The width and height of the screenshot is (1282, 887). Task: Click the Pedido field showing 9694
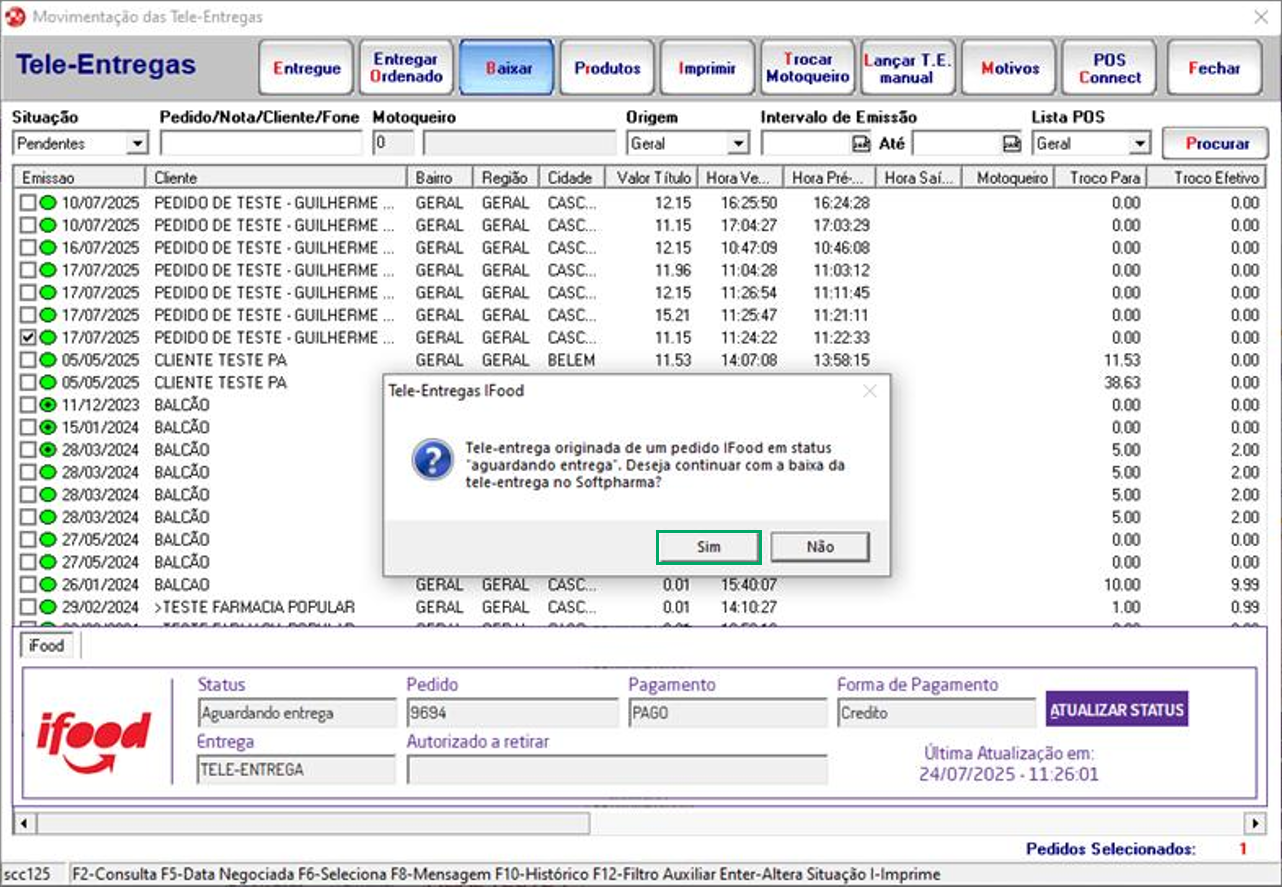coord(512,713)
